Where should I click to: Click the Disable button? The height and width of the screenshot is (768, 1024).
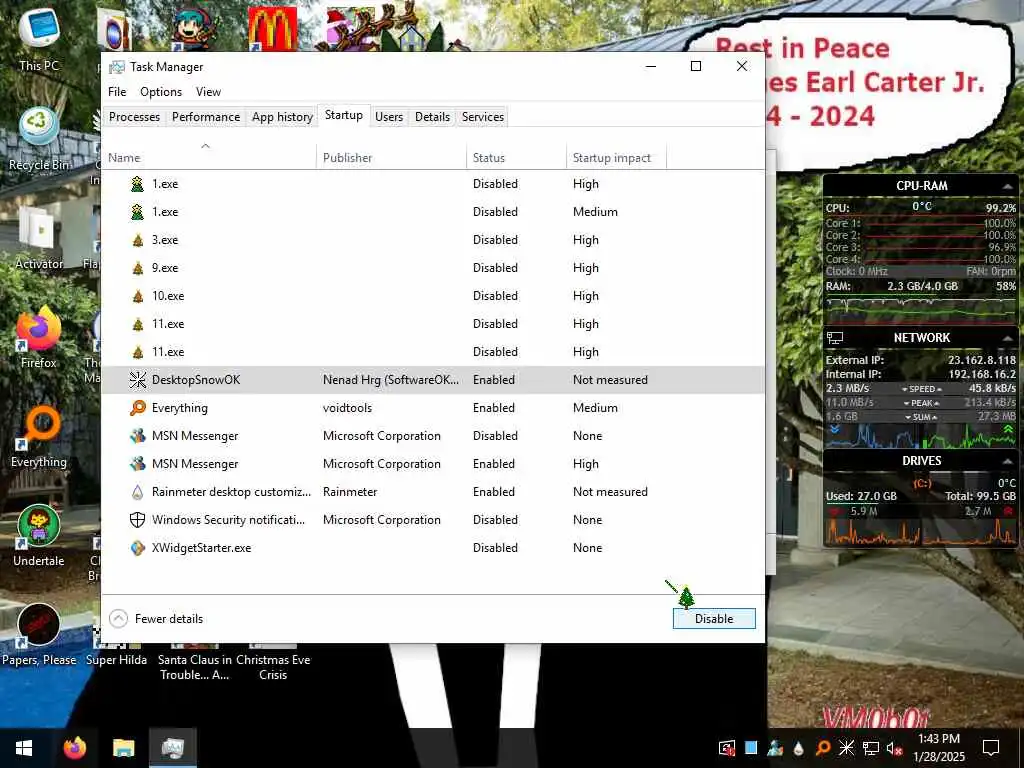tap(714, 618)
